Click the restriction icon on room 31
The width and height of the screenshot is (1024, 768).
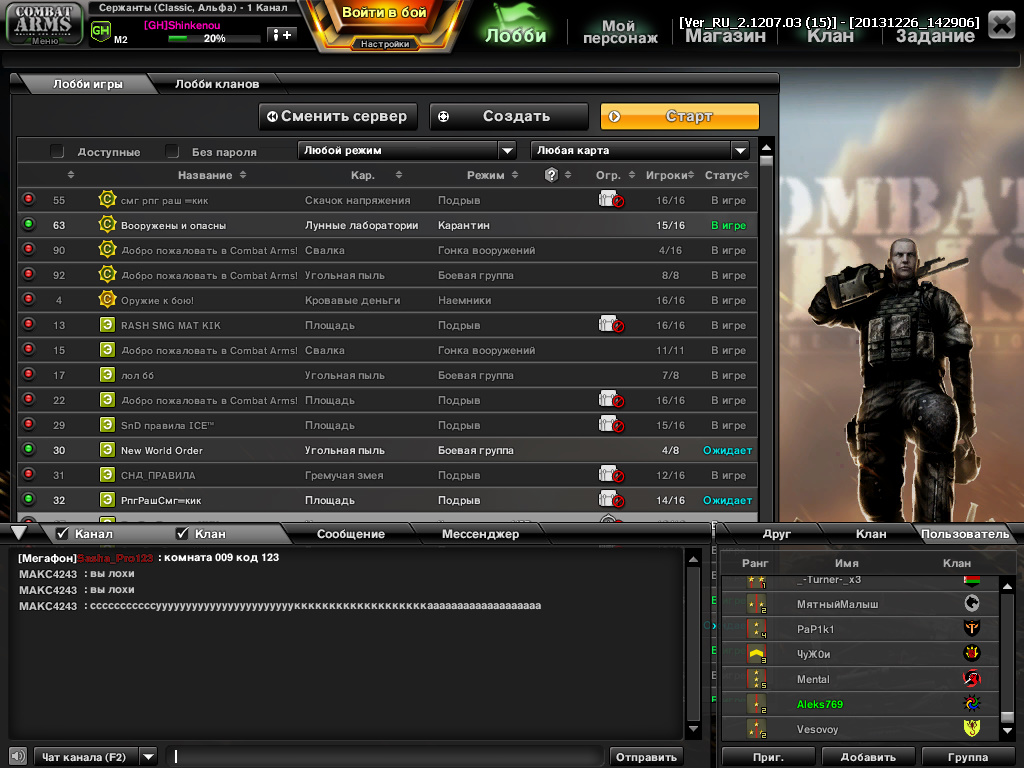[611, 474]
